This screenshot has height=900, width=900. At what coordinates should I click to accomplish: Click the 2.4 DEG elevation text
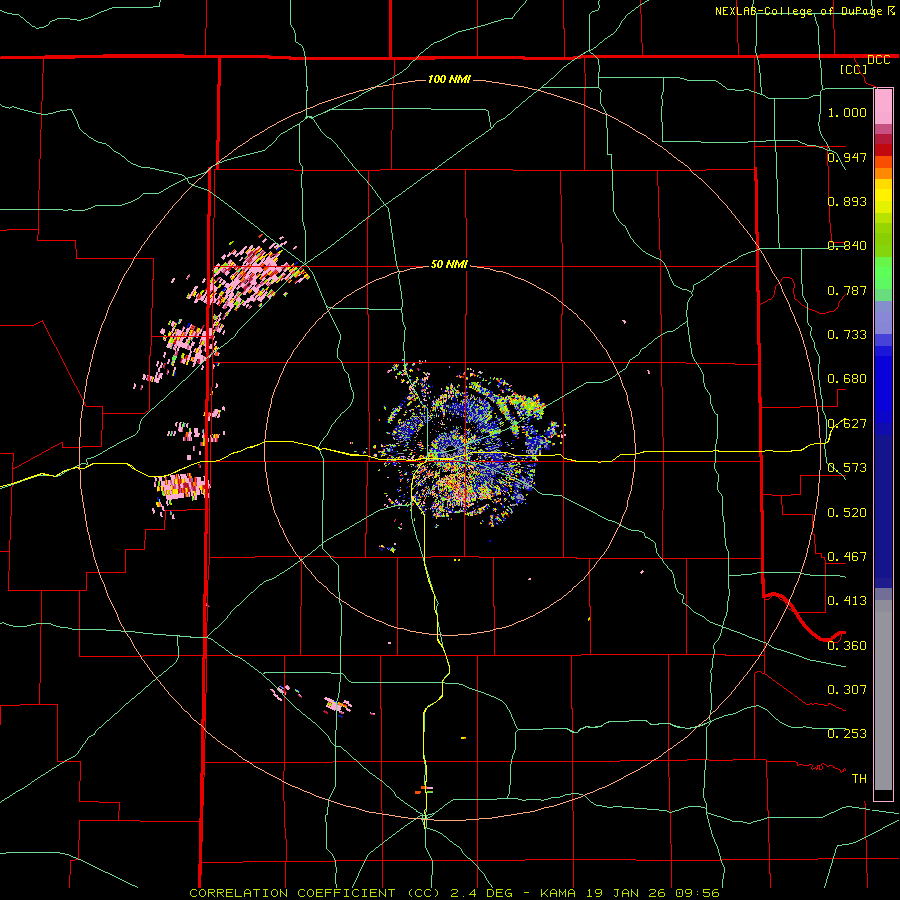[x=480, y=893]
